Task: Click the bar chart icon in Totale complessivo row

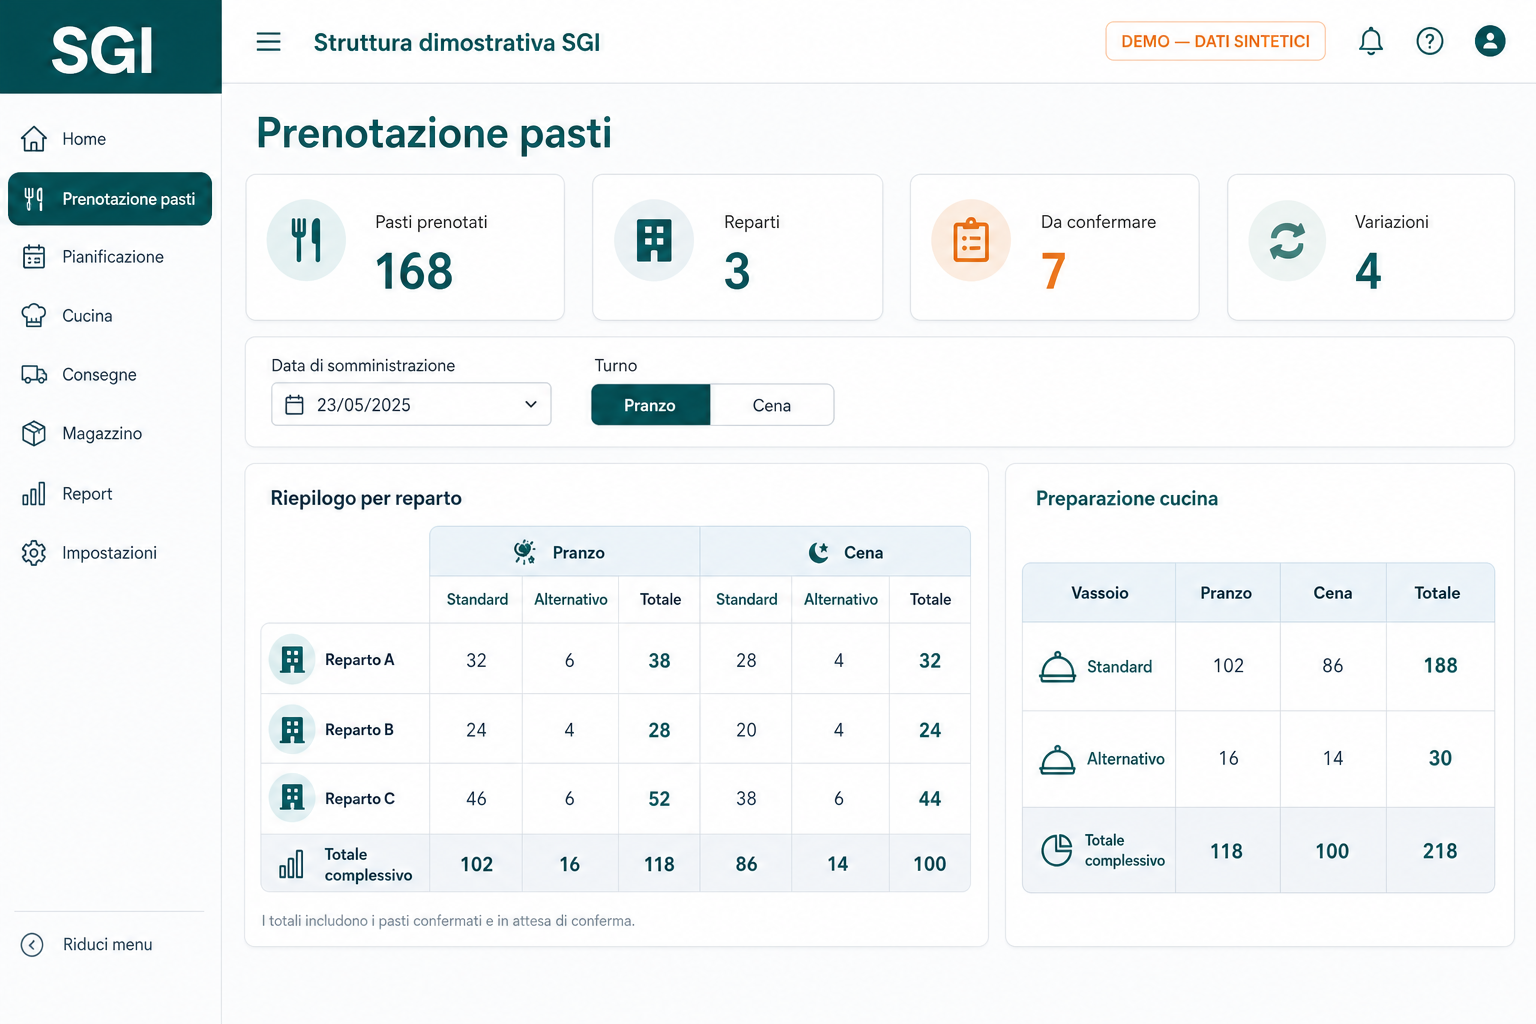Action: pos(291,864)
